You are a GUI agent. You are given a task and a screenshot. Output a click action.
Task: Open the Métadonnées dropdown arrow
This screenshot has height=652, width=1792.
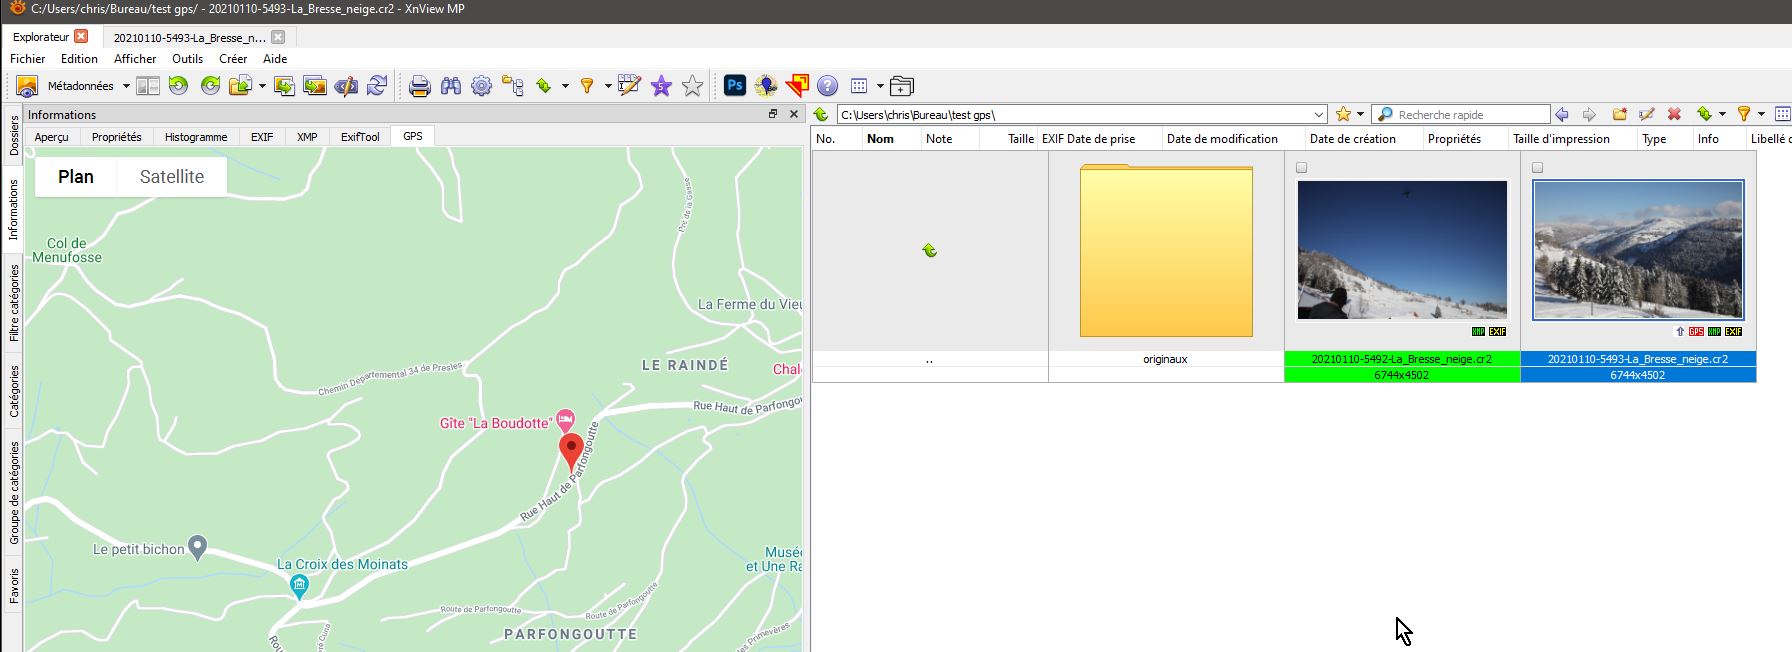click(126, 86)
